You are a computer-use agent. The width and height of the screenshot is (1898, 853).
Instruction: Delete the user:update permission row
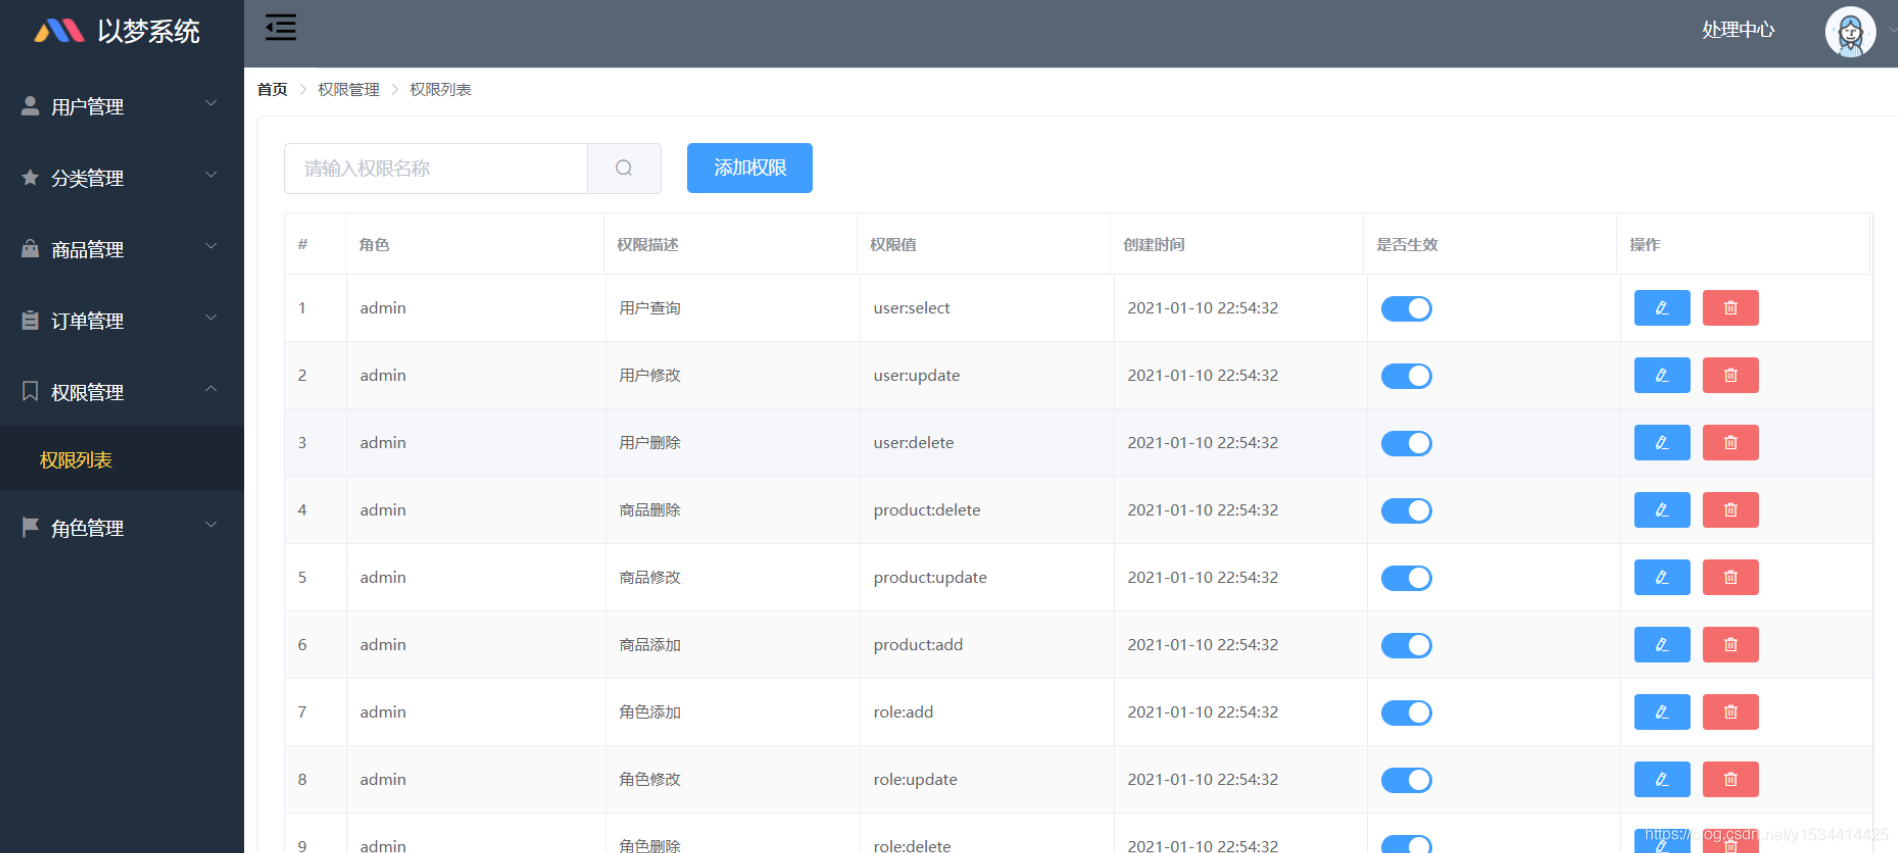pyautogui.click(x=1730, y=375)
